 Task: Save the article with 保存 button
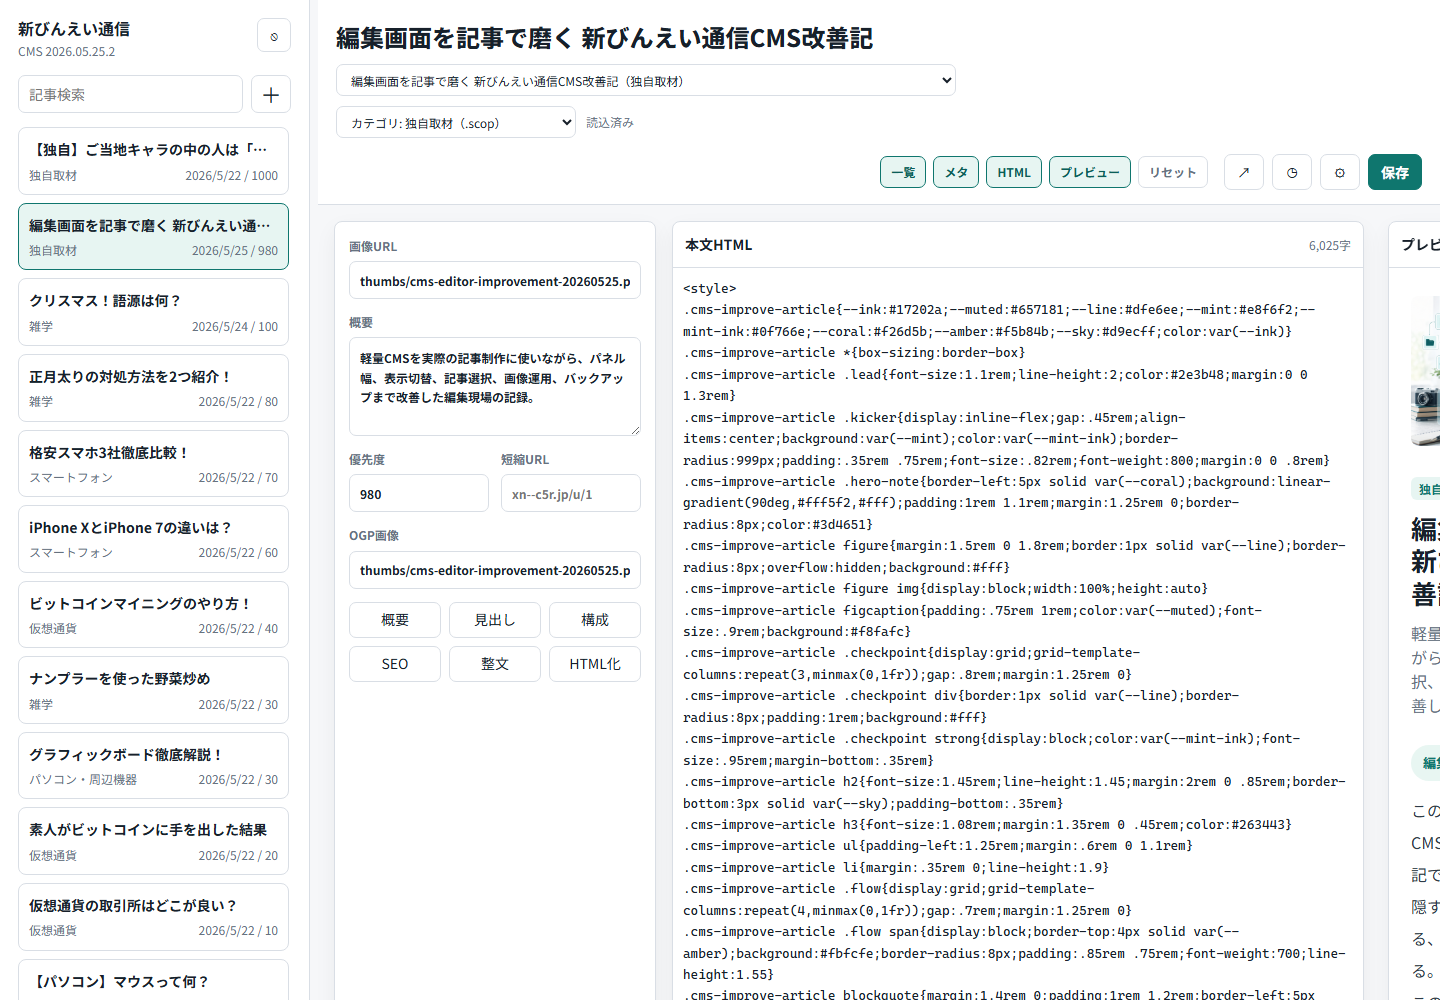tap(1395, 172)
